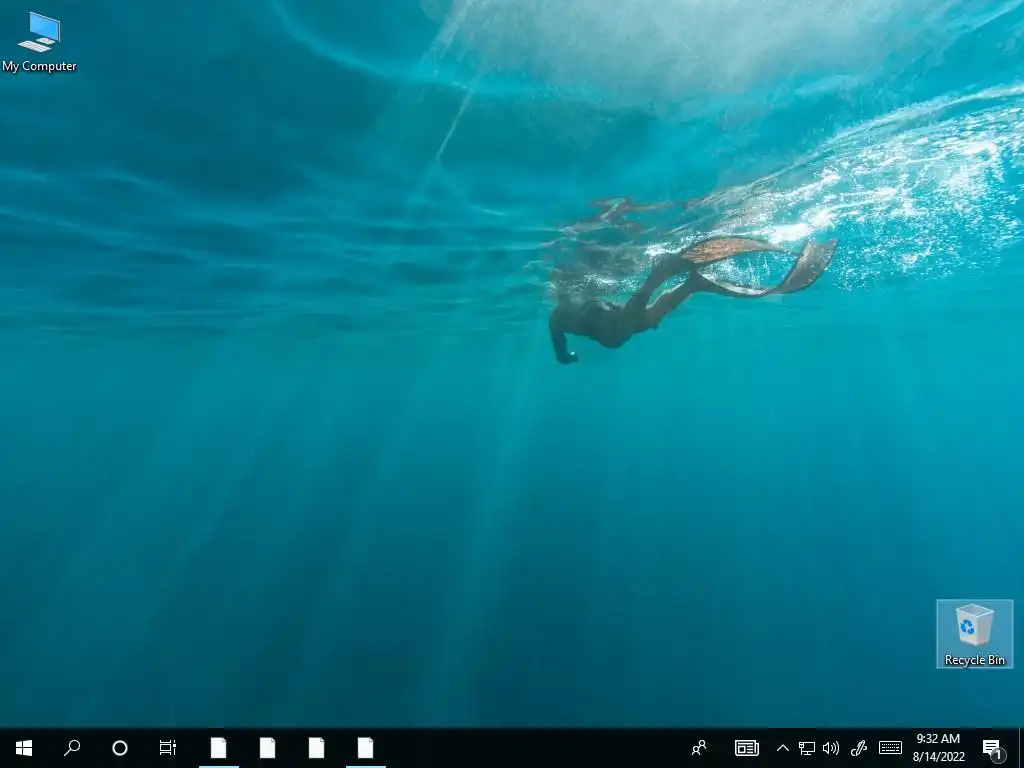Open the volume speaker control

point(831,748)
